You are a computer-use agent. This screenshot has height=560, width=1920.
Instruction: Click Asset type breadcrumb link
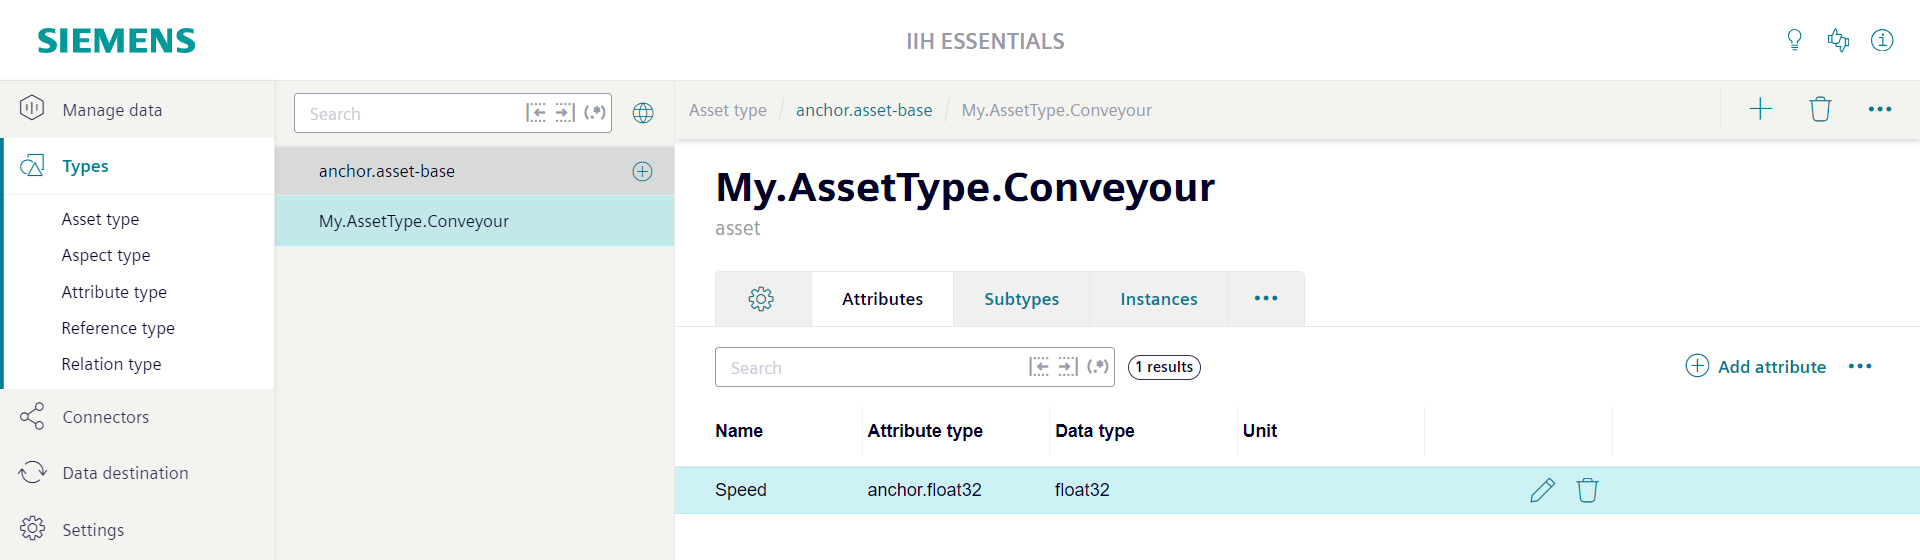click(728, 110)
